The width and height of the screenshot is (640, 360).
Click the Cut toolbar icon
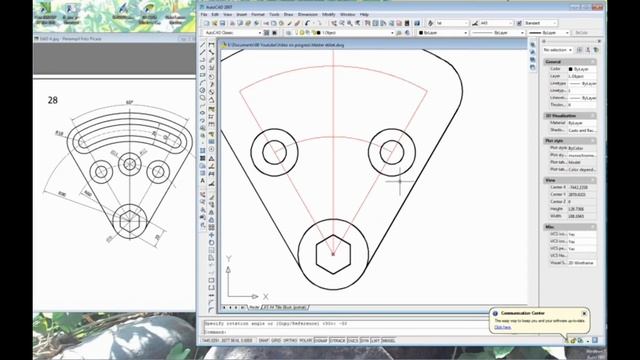[x=266, y=23]
